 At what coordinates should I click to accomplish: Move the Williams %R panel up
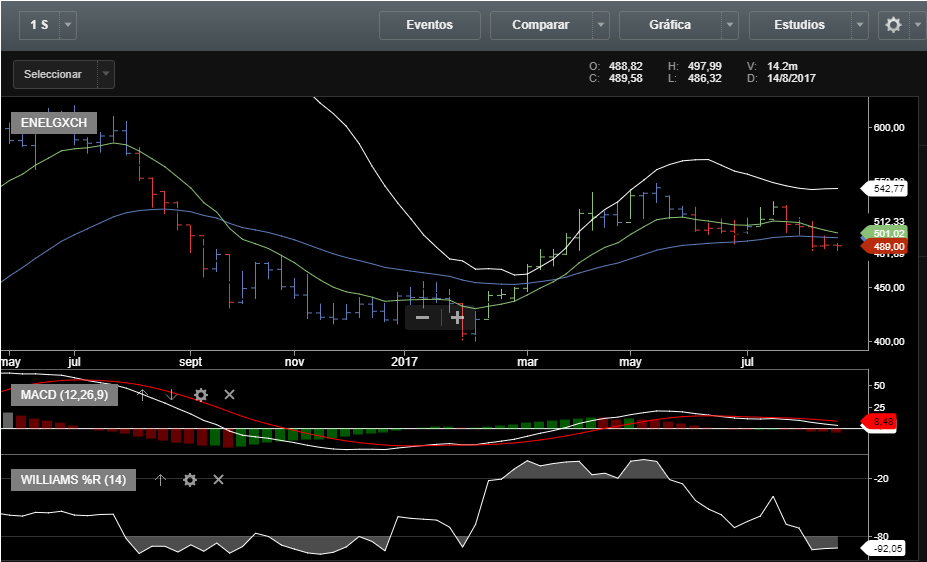click(160, 480)
